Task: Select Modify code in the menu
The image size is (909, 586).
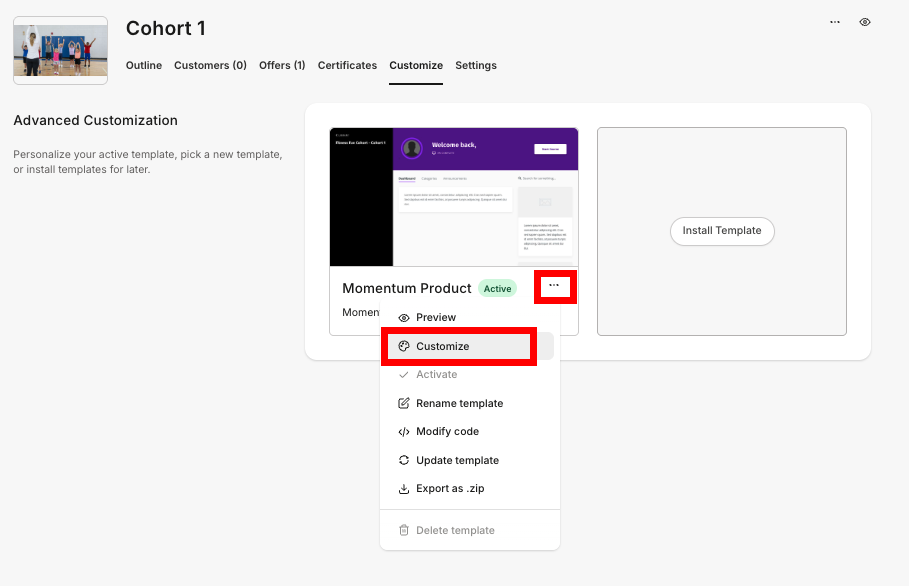Action: click(470, 431)
